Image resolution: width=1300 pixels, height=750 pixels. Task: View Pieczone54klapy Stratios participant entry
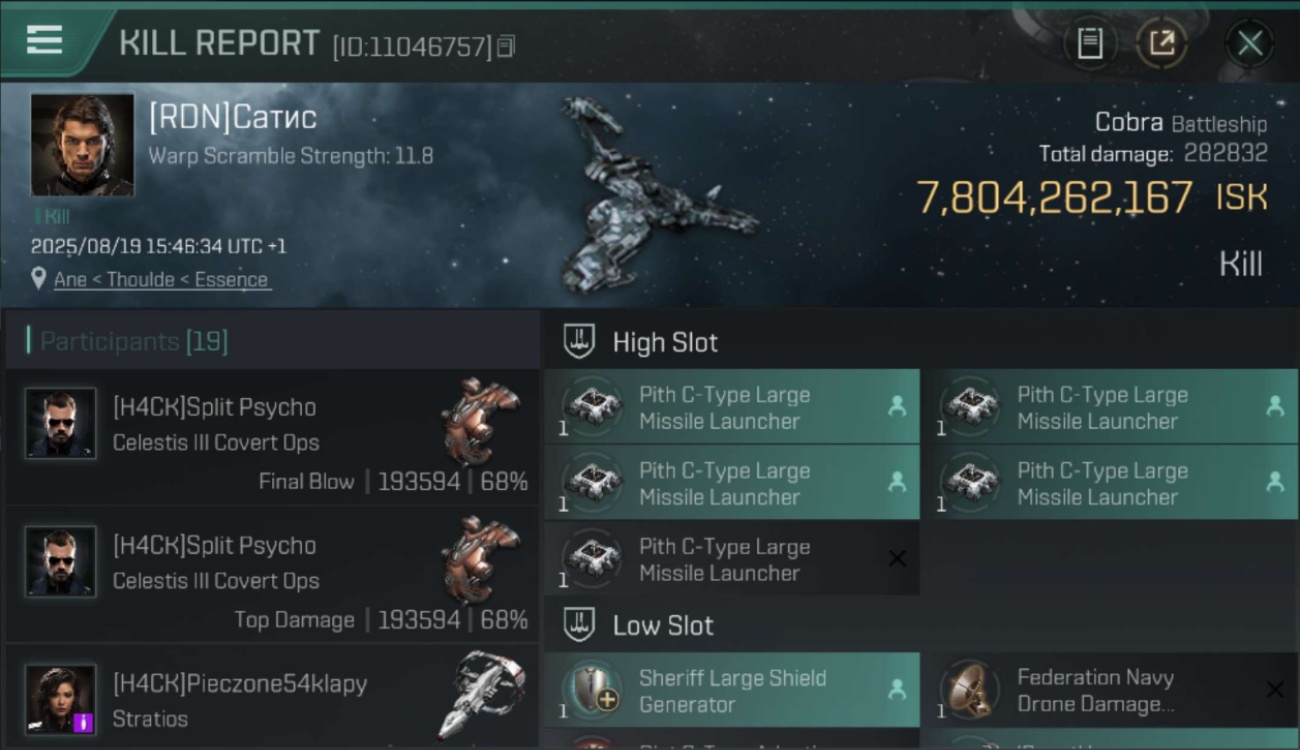click(272, 700)
